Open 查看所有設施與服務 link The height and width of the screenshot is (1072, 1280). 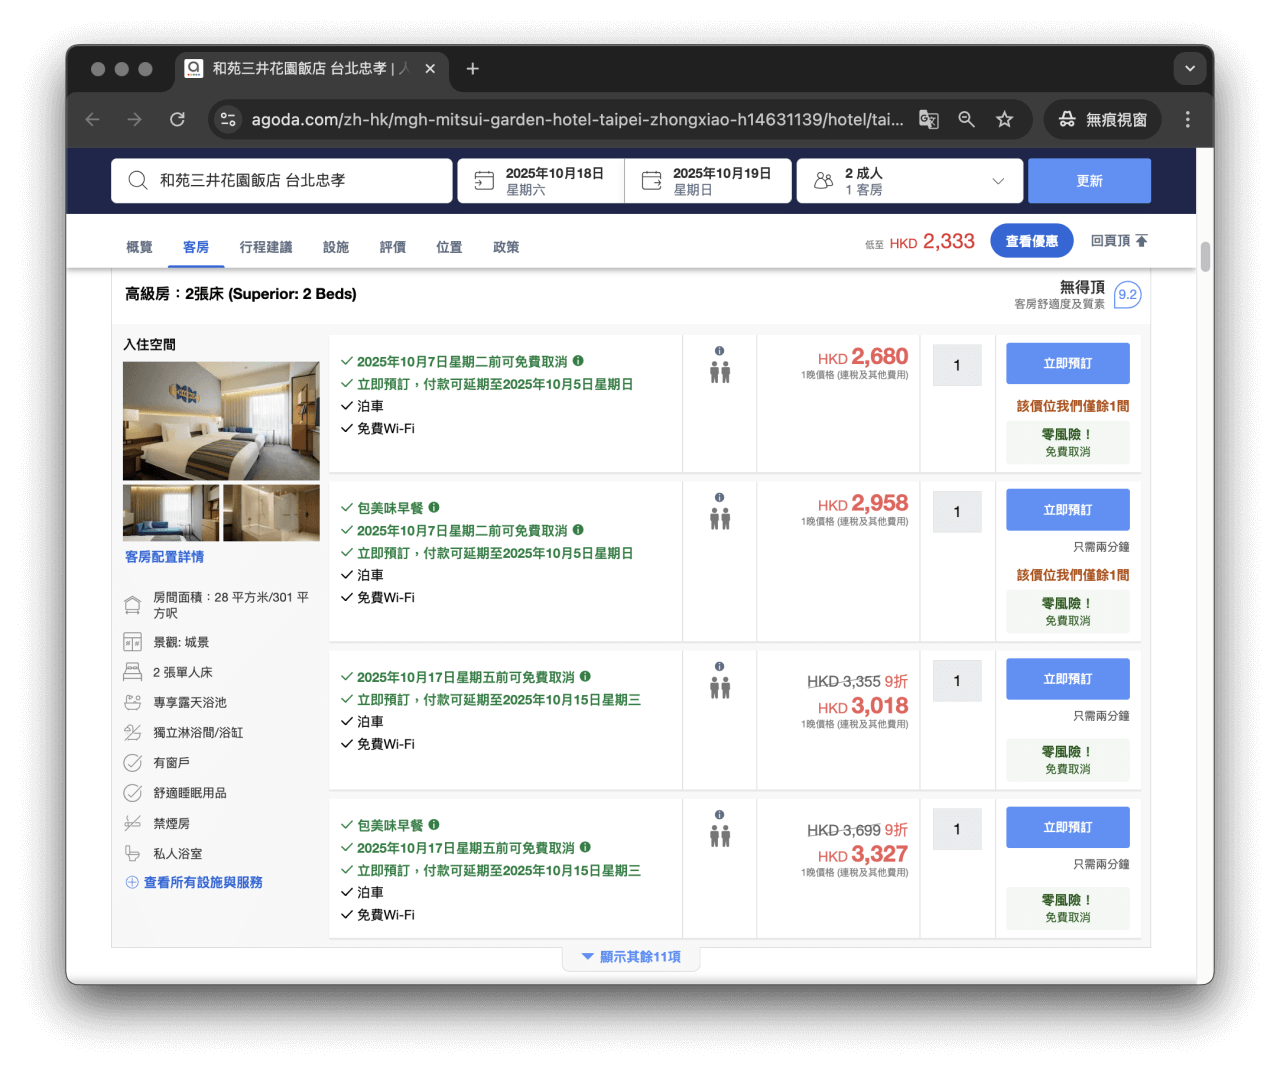[x=201, y=882]
